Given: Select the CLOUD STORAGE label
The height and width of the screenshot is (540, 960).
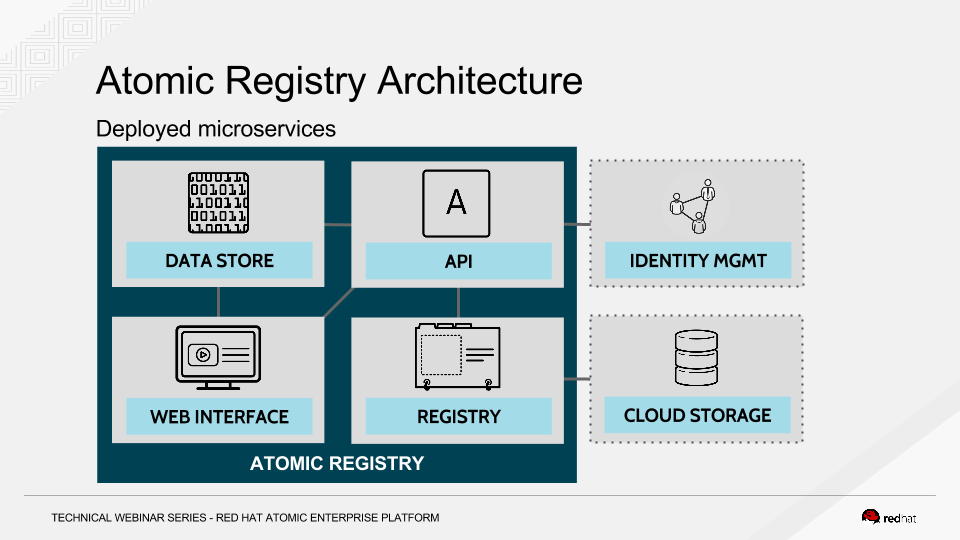Looking at the screenshot, I should (x=697, y=415).
